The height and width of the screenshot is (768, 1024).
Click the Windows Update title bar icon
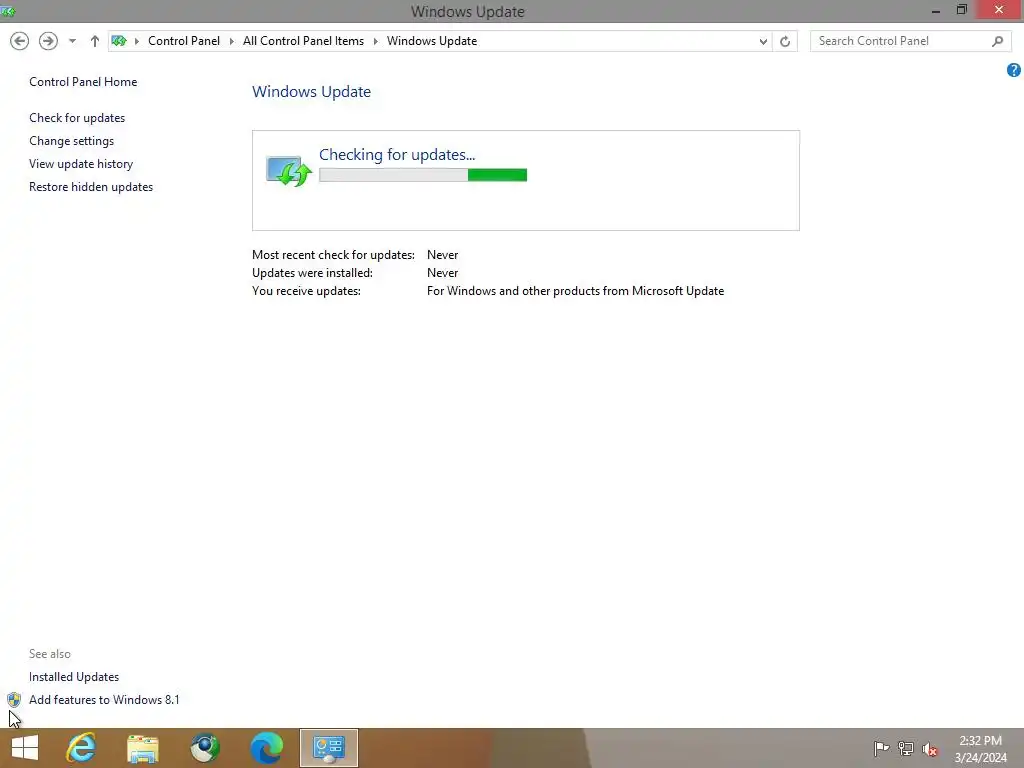point(8,11)
